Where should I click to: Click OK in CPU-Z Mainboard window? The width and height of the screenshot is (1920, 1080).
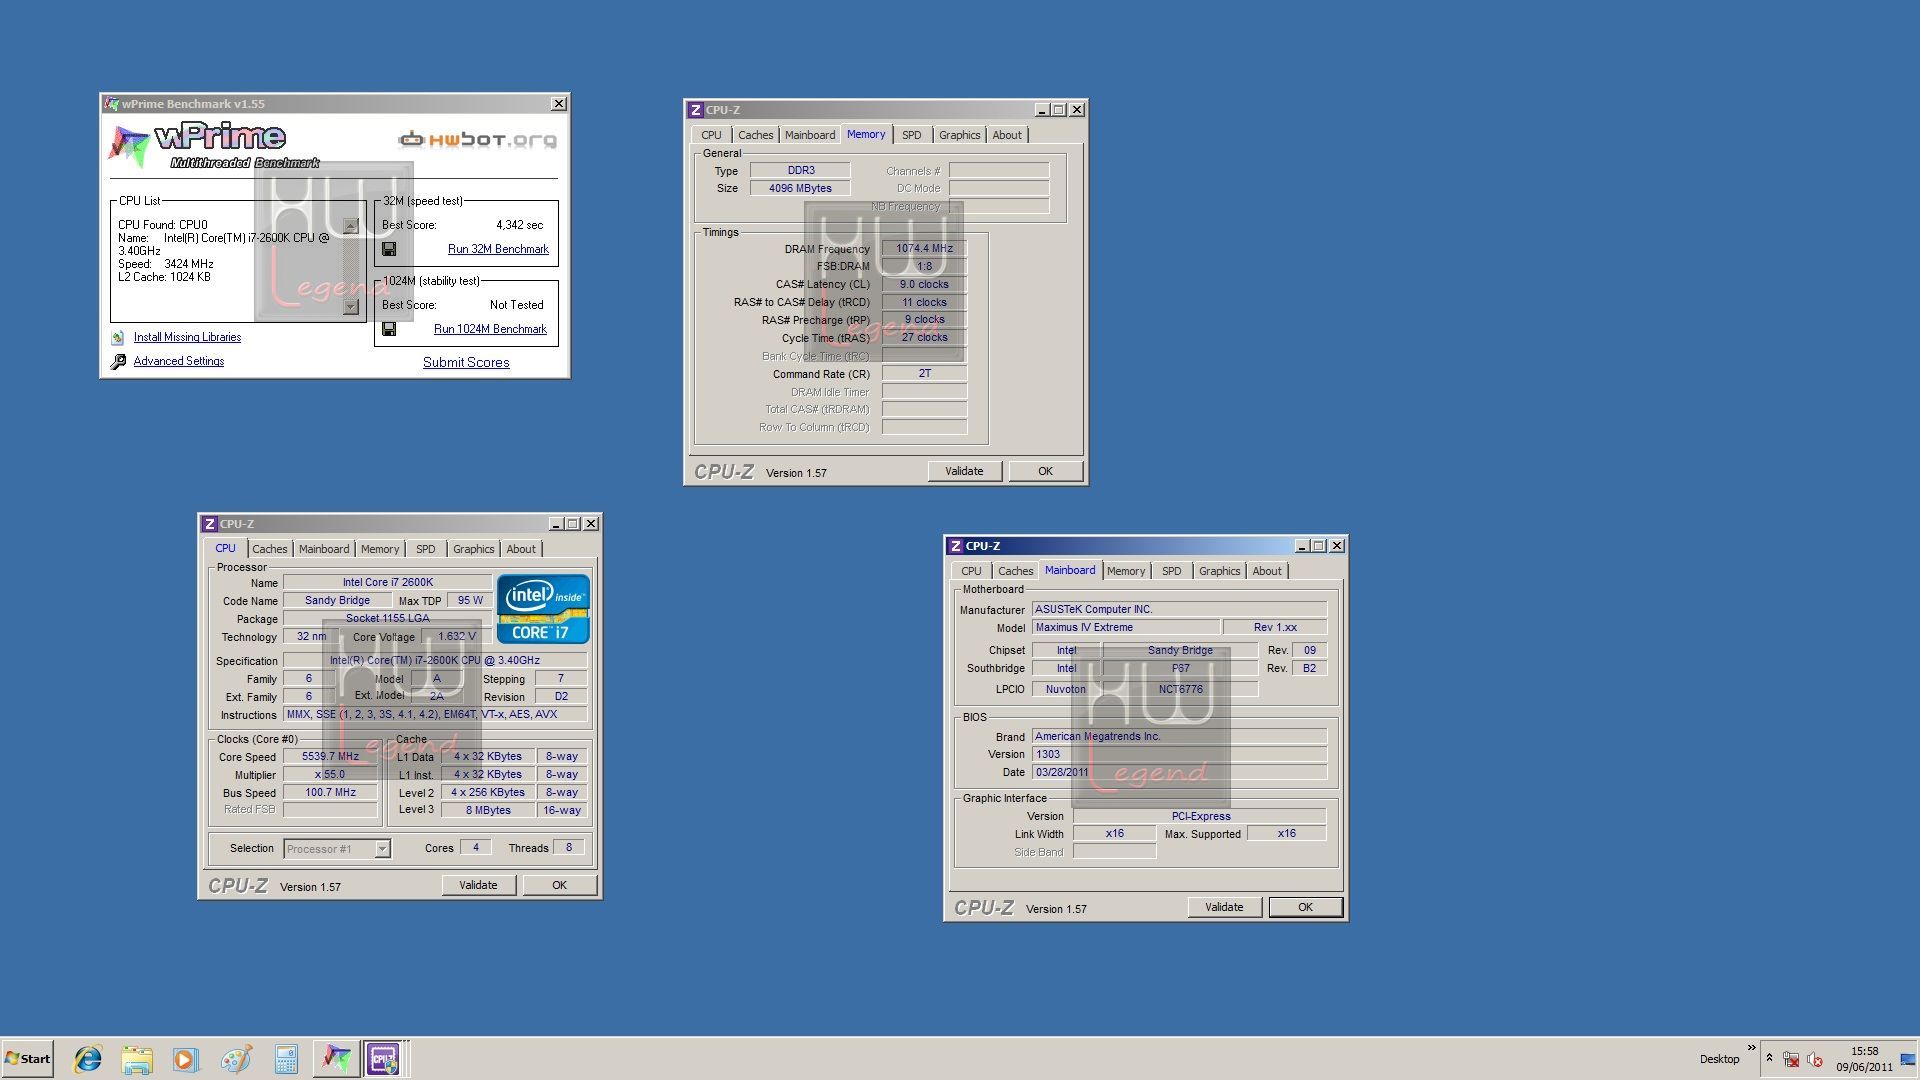pos(1305,907)
